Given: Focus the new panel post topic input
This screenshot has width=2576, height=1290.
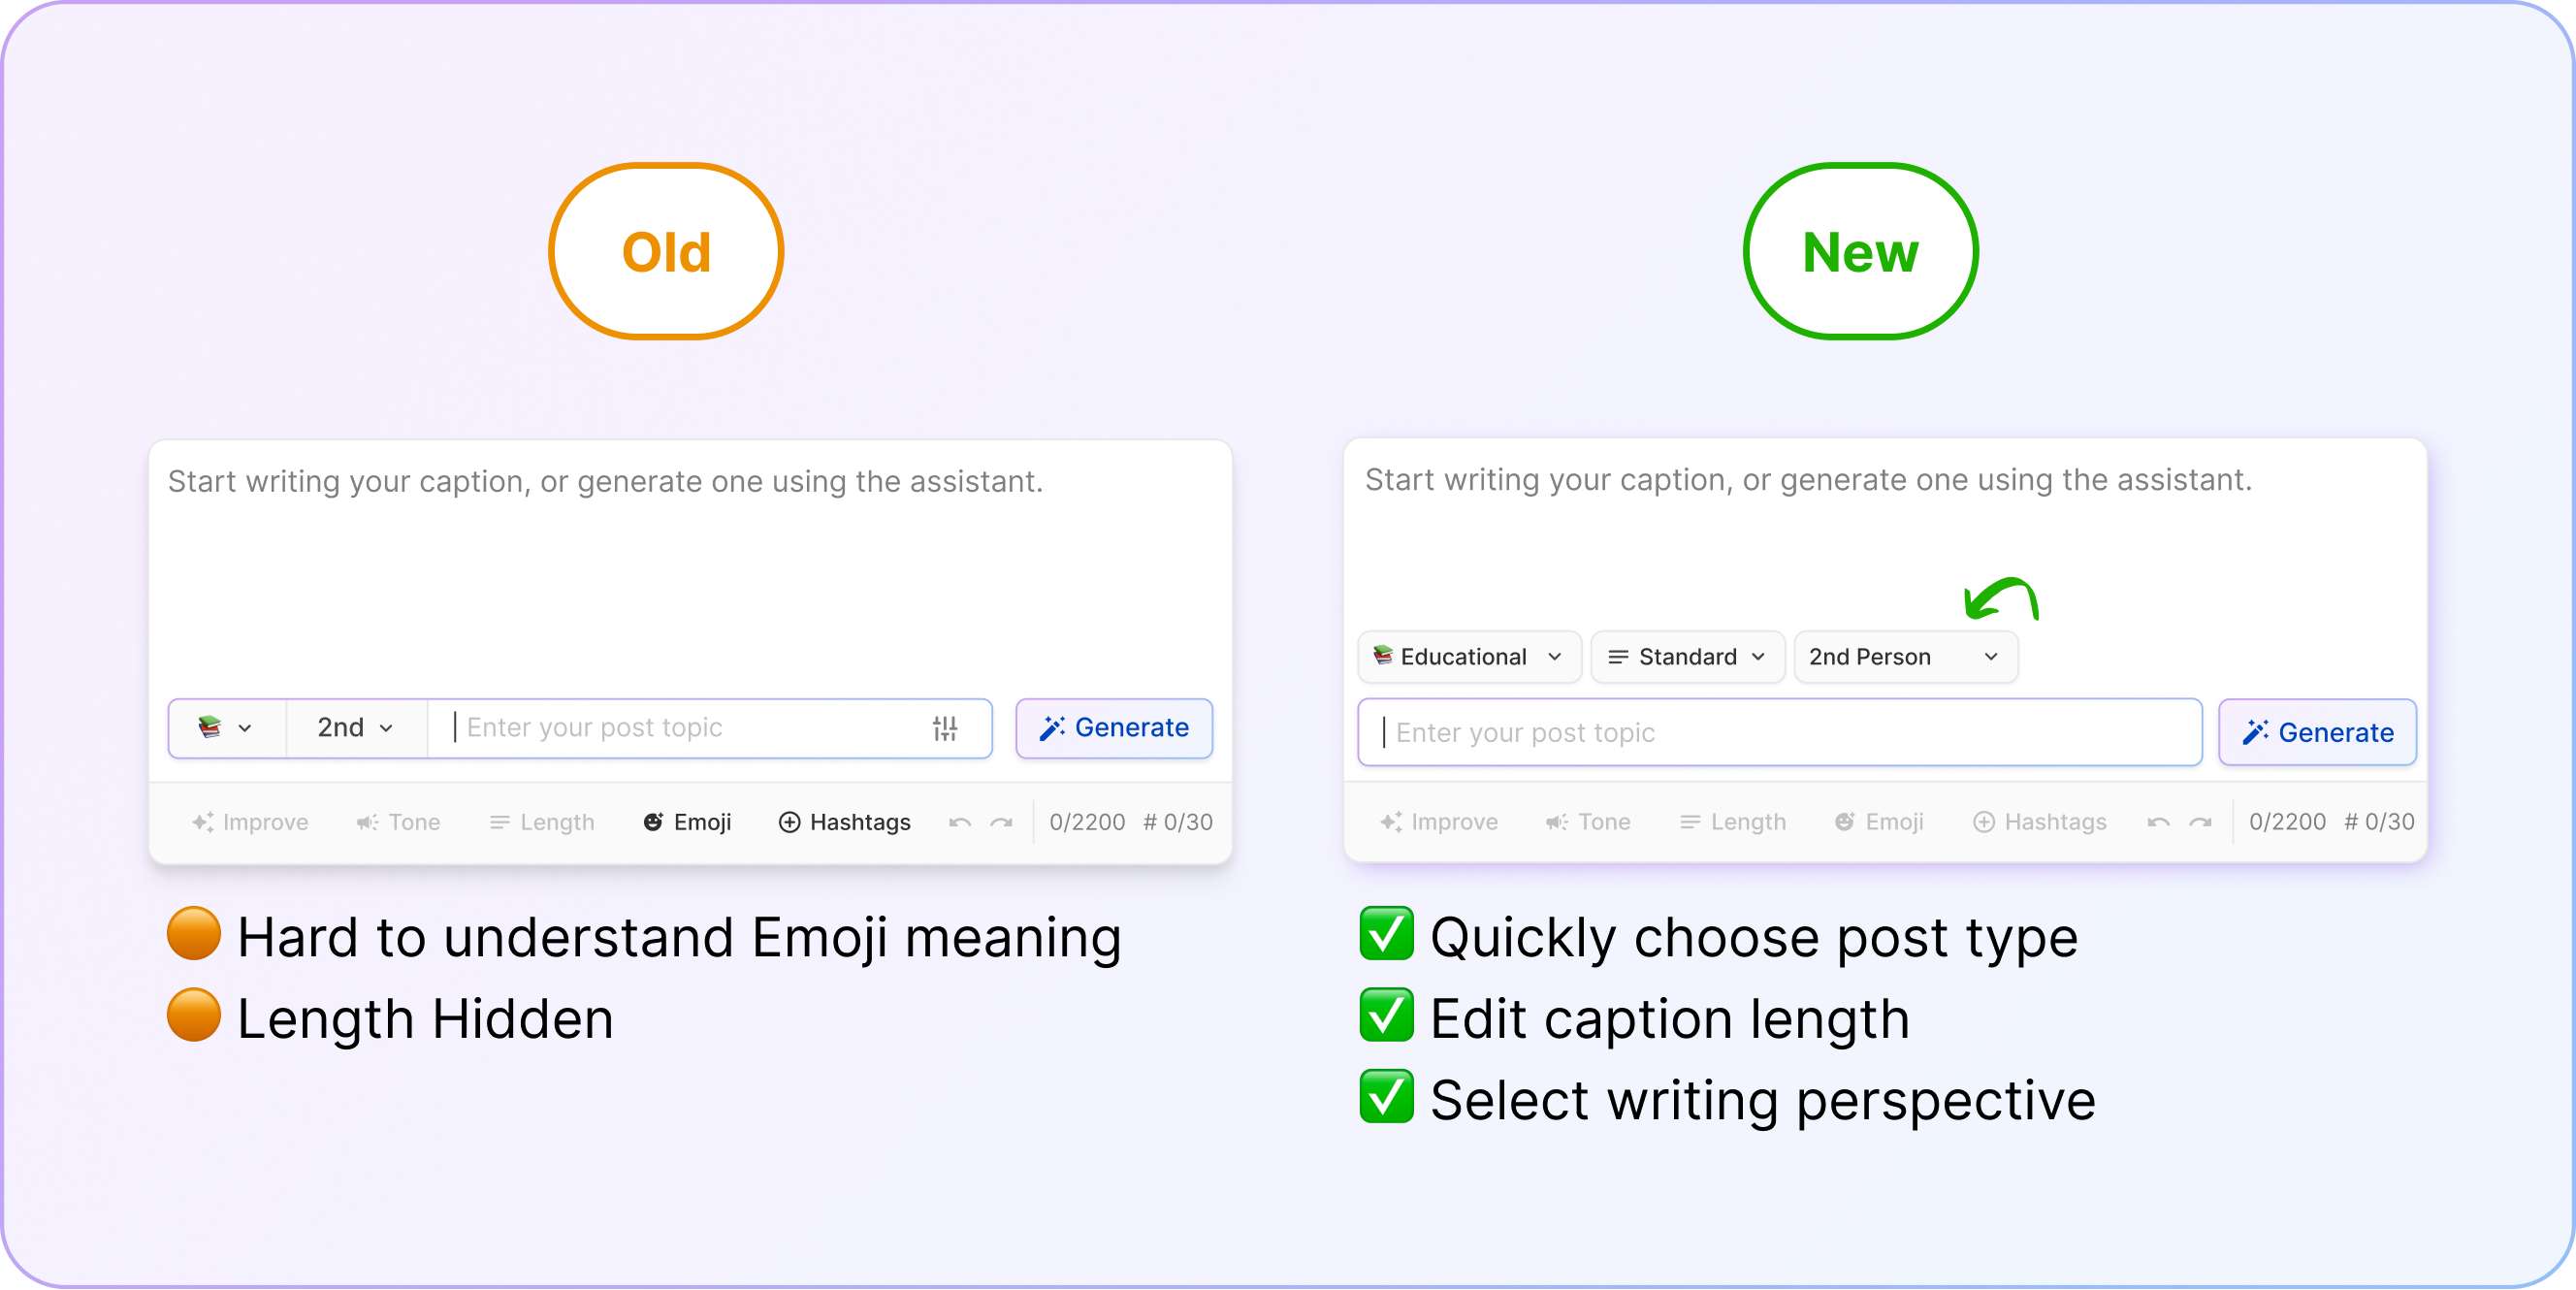Looking at the screenshot, I should tap(1779, 733).
